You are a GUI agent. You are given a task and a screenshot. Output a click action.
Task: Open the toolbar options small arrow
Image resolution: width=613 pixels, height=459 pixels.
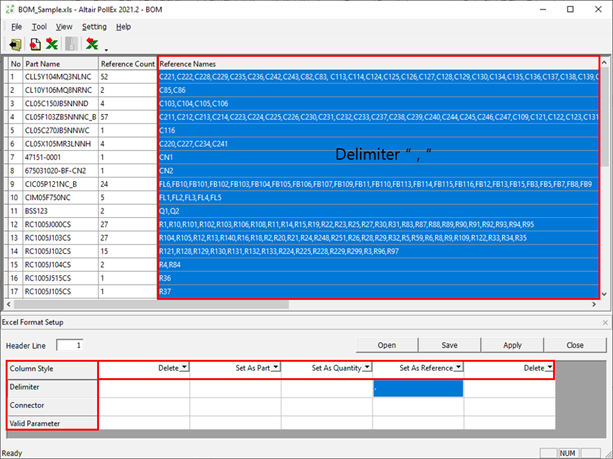[106, 48]
